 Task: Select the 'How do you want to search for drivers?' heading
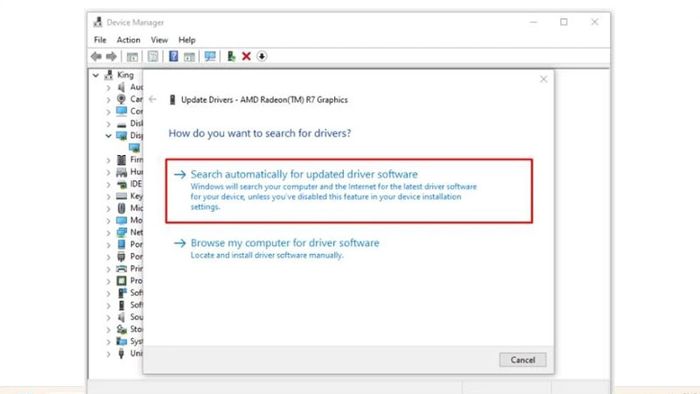point(259,133)
